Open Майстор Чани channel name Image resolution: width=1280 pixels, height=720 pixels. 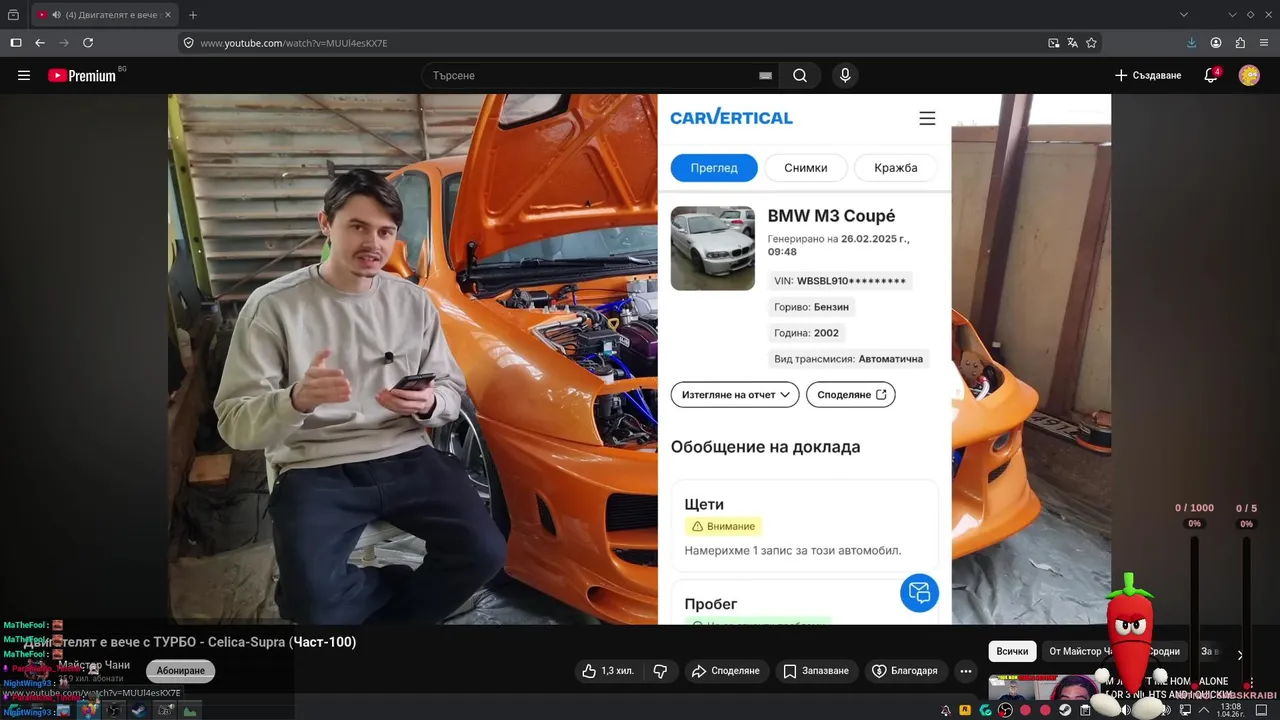[x=94, y=665]
